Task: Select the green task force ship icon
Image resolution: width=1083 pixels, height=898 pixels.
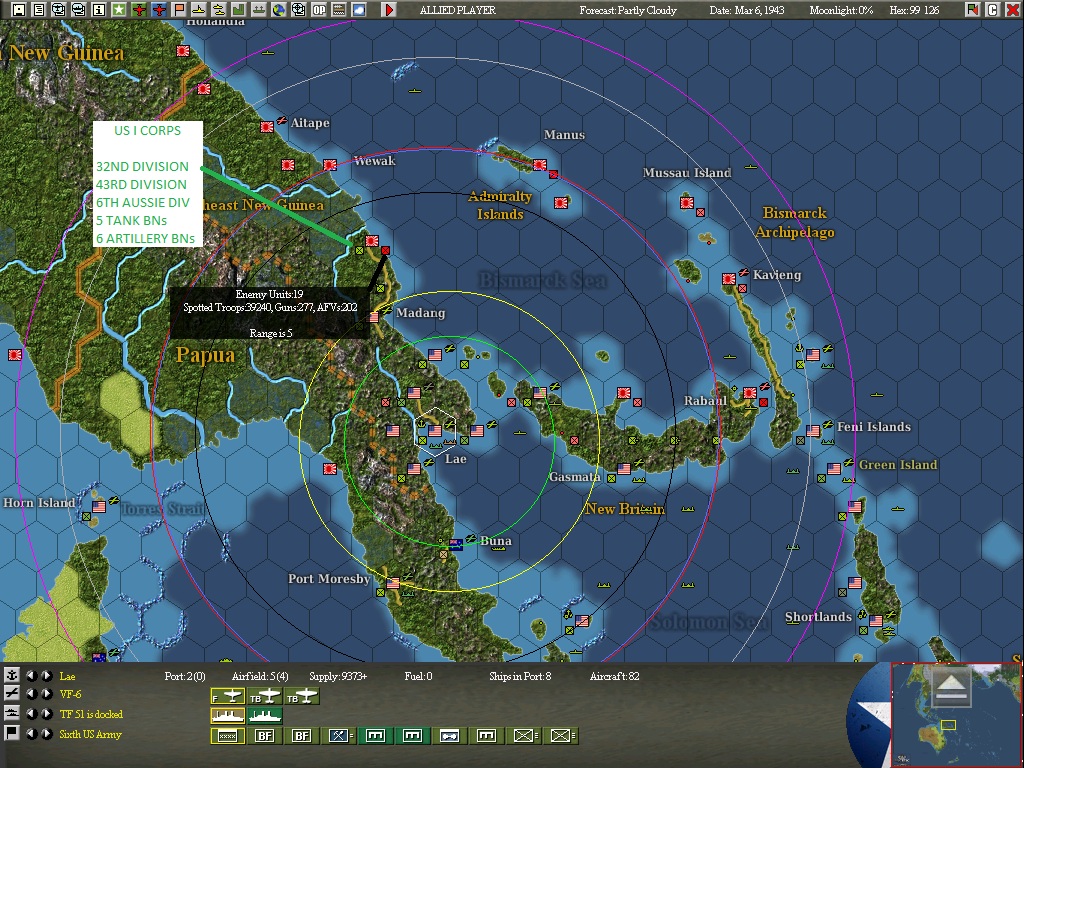Action: coord(265,716)
